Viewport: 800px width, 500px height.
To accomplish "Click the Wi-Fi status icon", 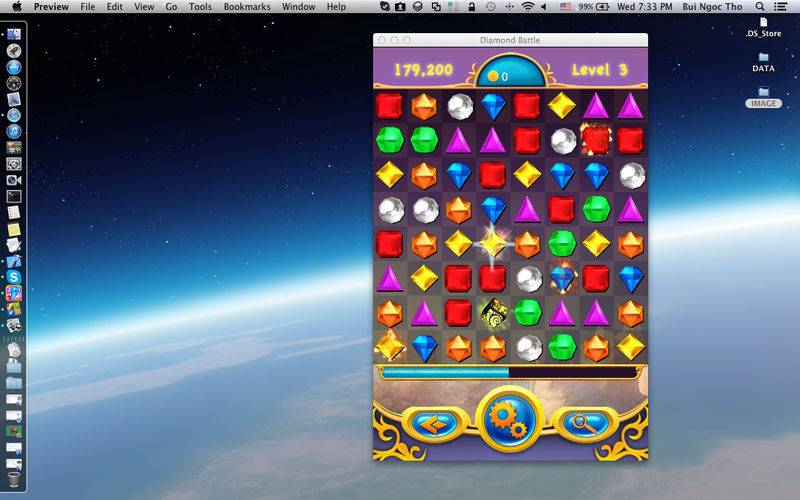I will click(x=528, y=7).
